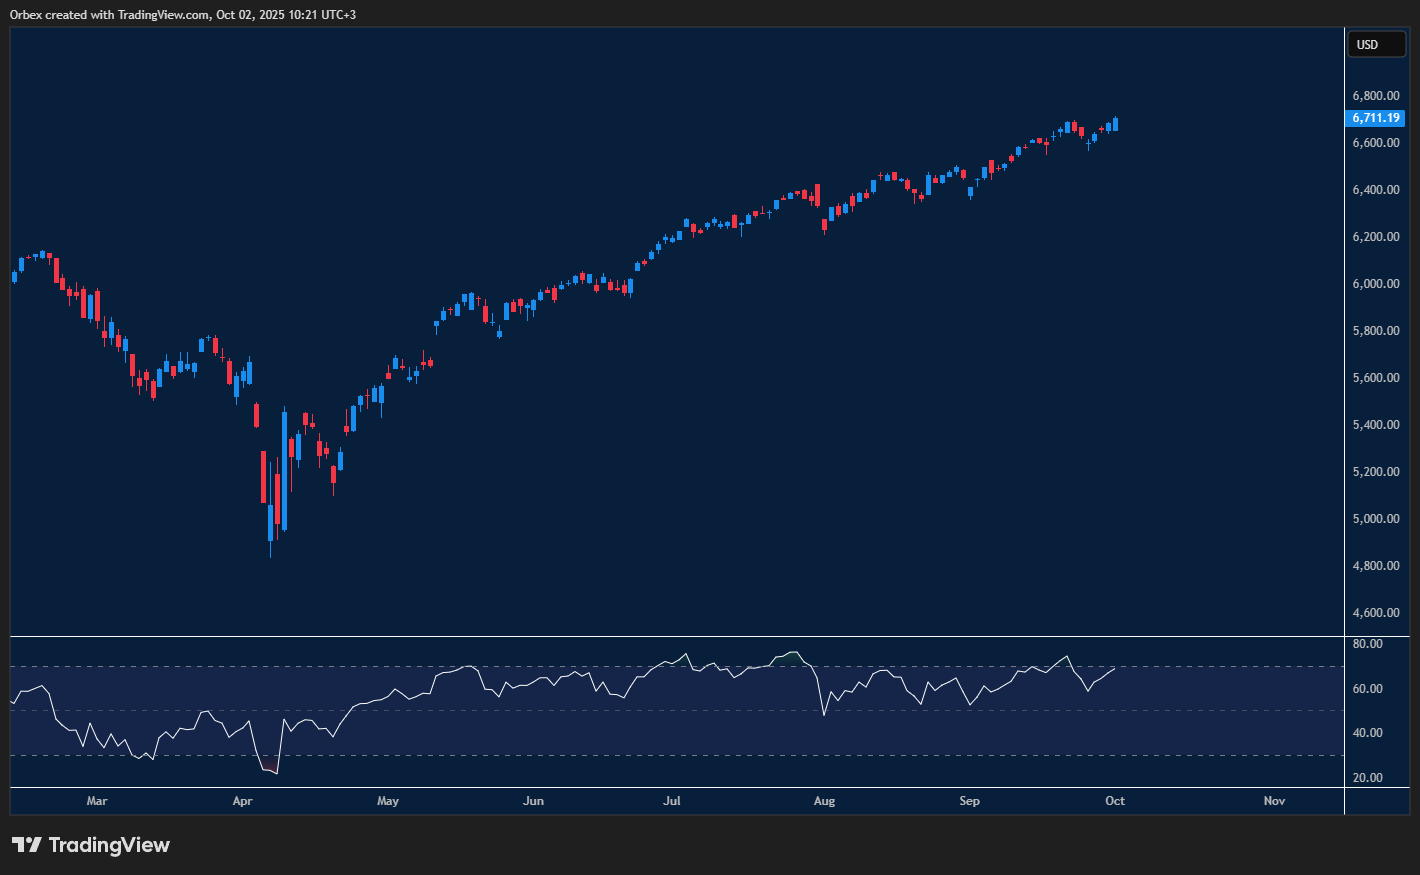The height and width of the screenshot is (875, 1420).
Task: Click the RSI indicator line peak in July
Action: coord(686,655)
